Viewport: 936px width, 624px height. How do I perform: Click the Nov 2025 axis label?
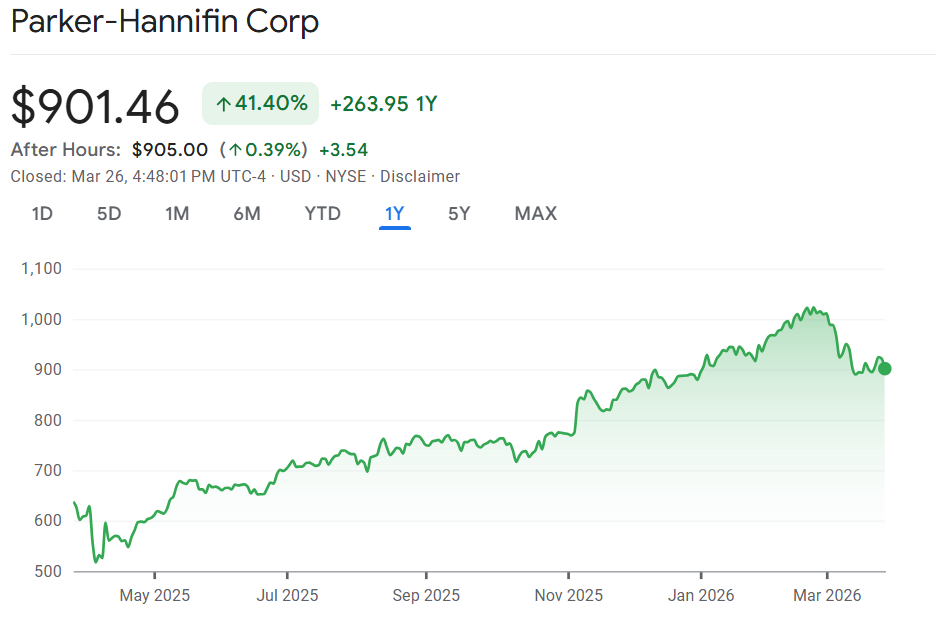click(567, 595)
